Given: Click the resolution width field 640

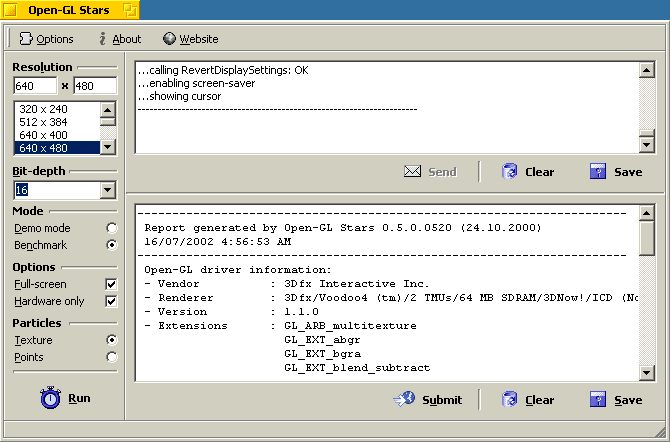Looking at the screenshot, I should [x=35, y=86].
